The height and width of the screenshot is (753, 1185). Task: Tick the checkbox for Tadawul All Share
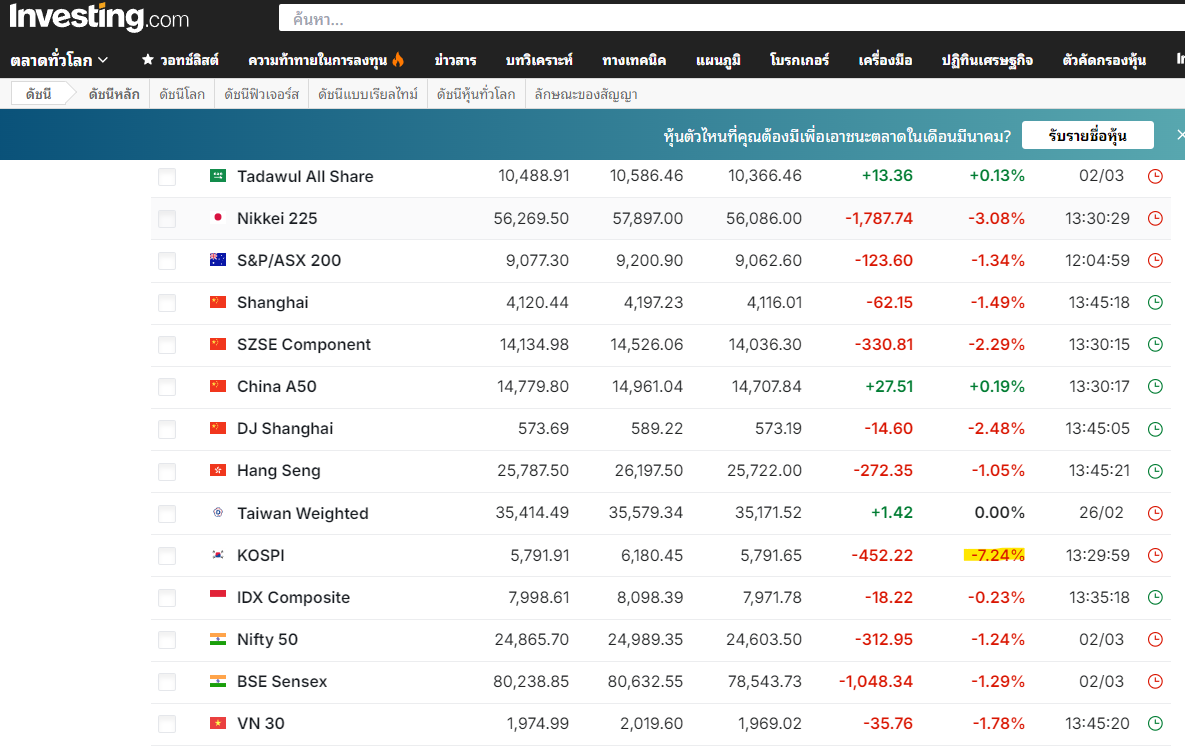tap(167, 177)
